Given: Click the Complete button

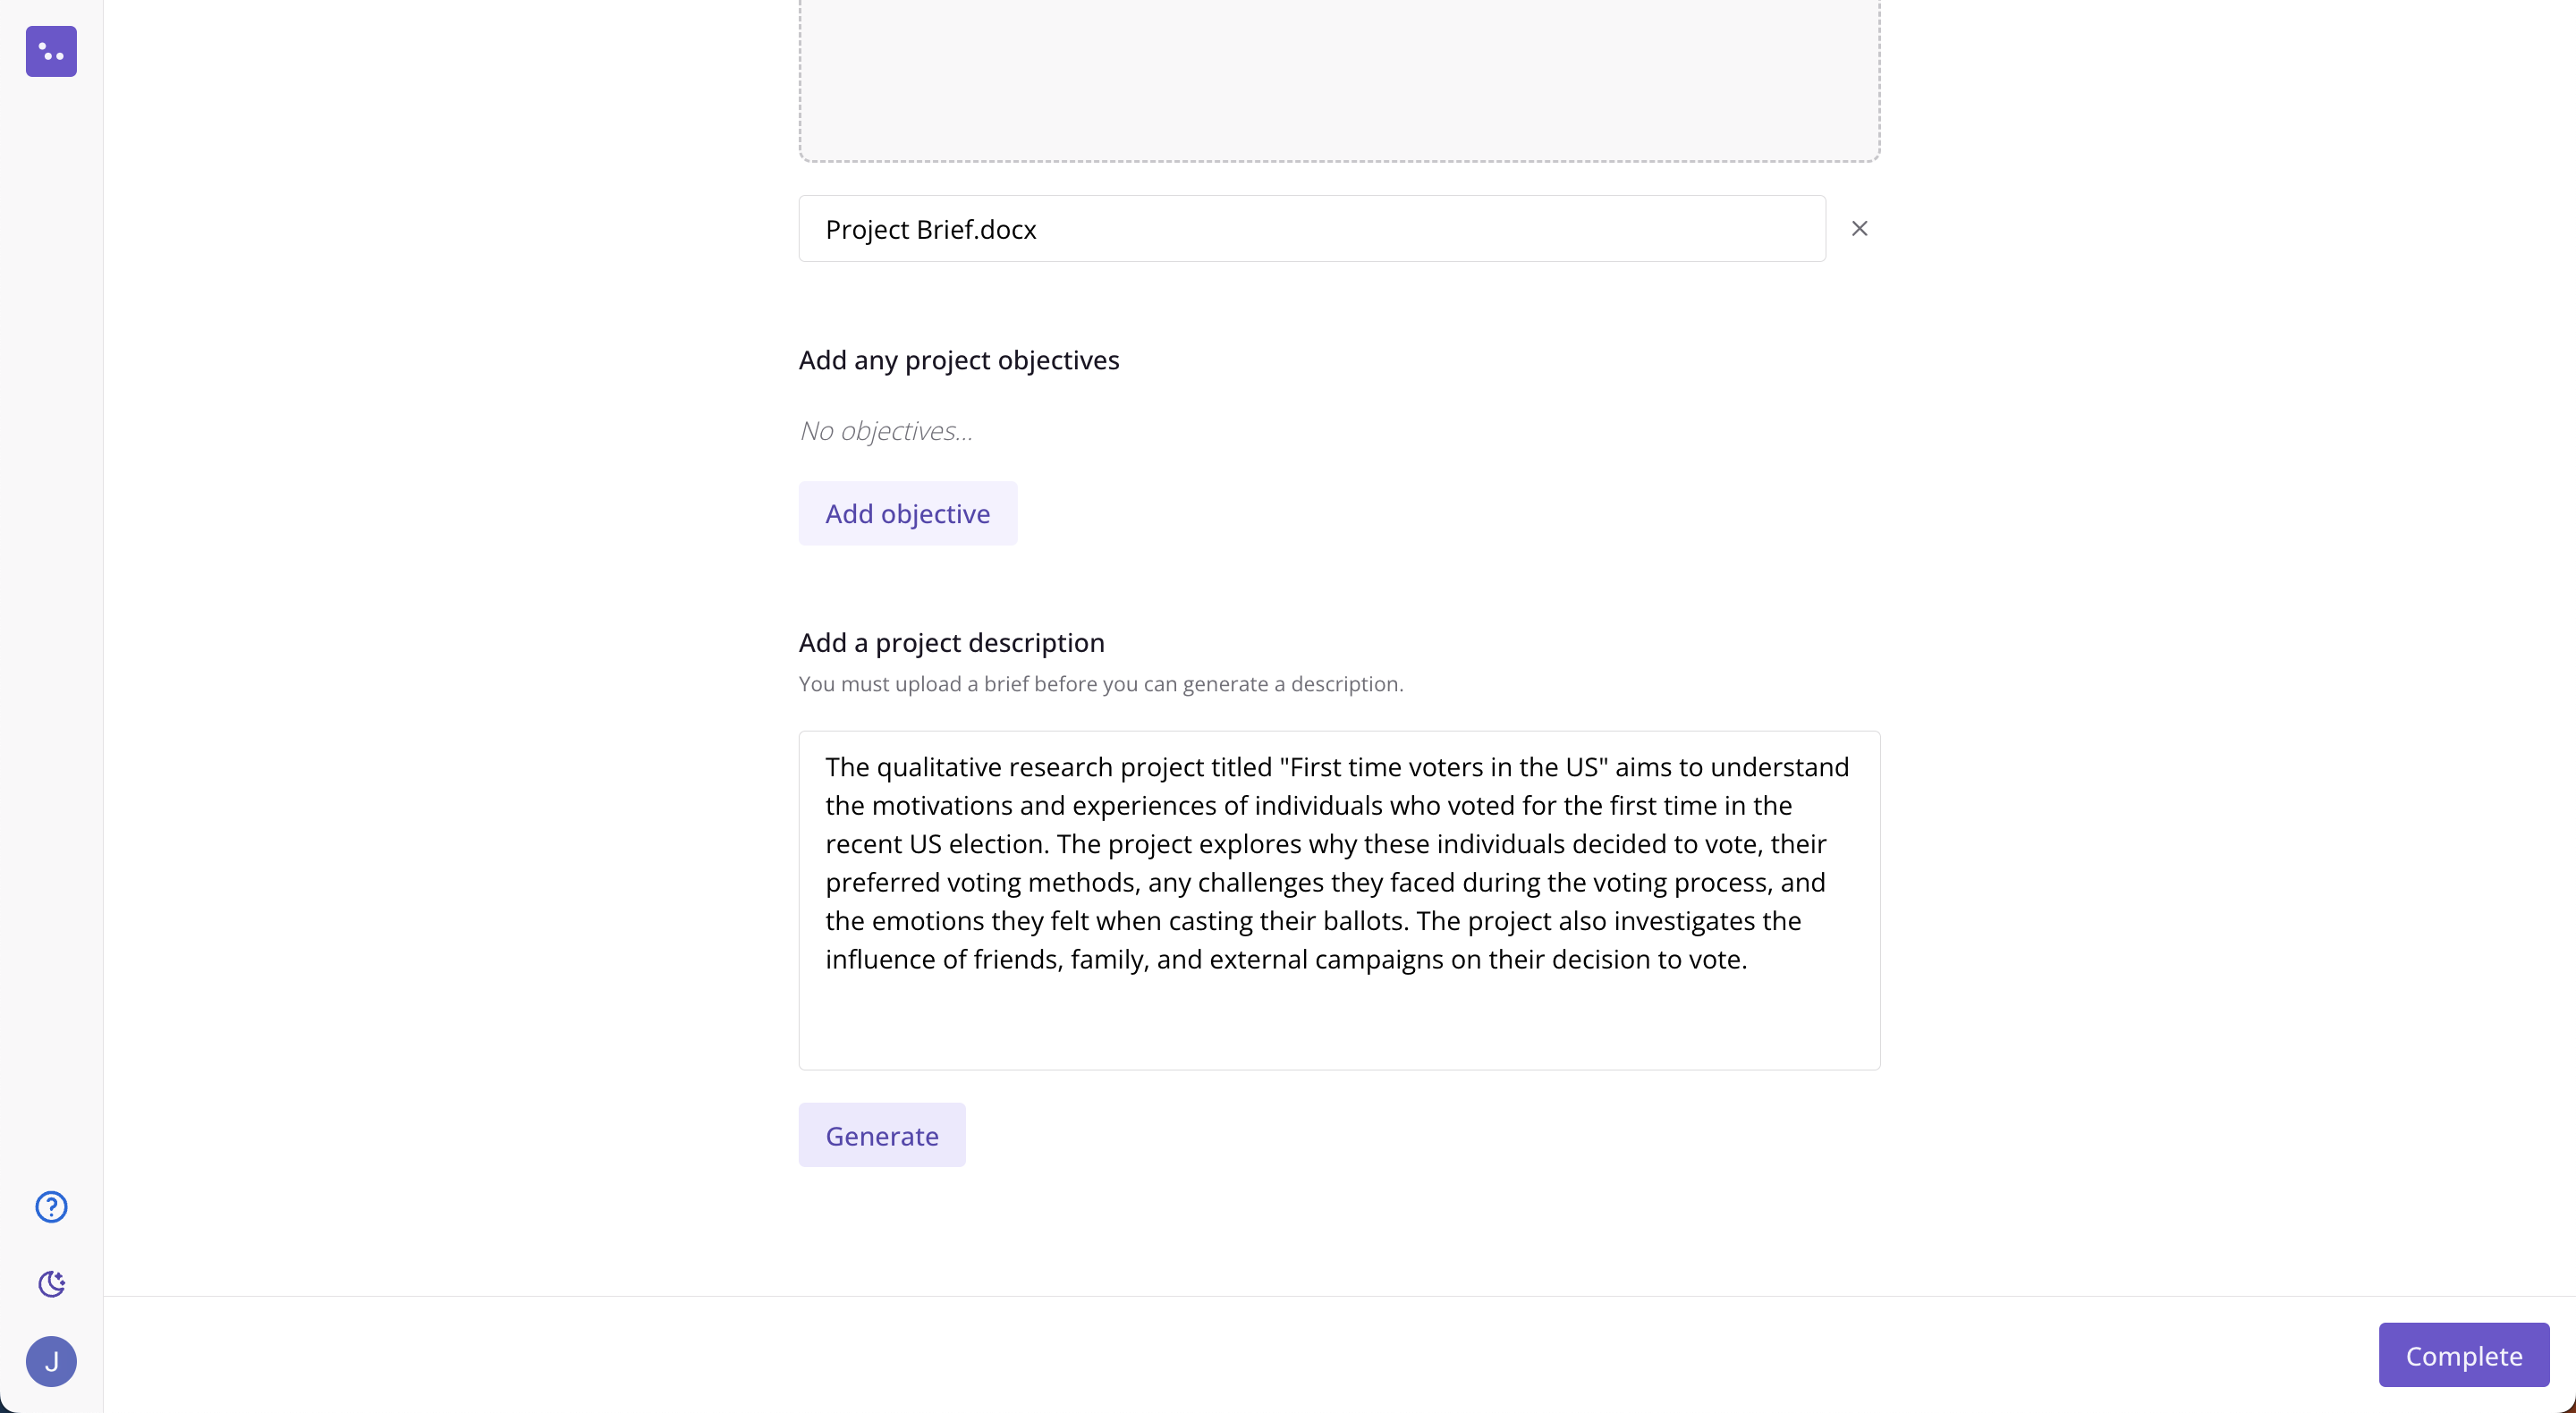Looking at the screenshot, I should pos(2464,1355).
